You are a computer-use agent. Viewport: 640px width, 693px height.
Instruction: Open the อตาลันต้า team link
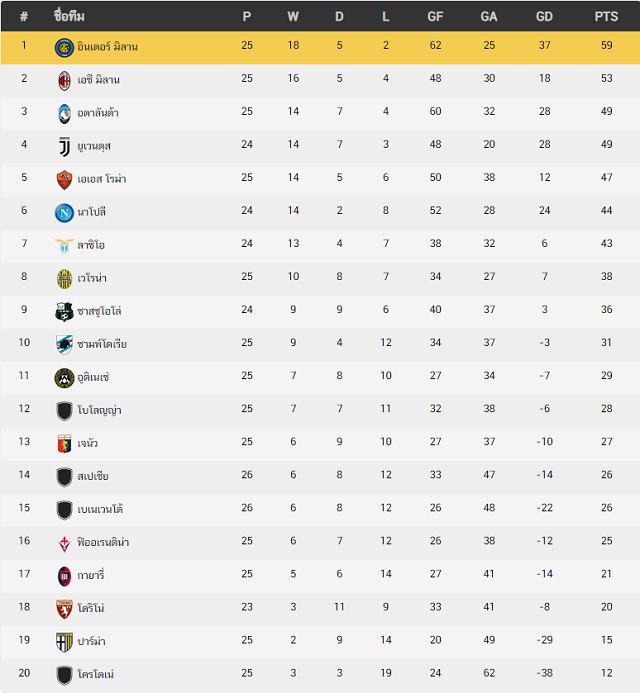tap(98, 113)
